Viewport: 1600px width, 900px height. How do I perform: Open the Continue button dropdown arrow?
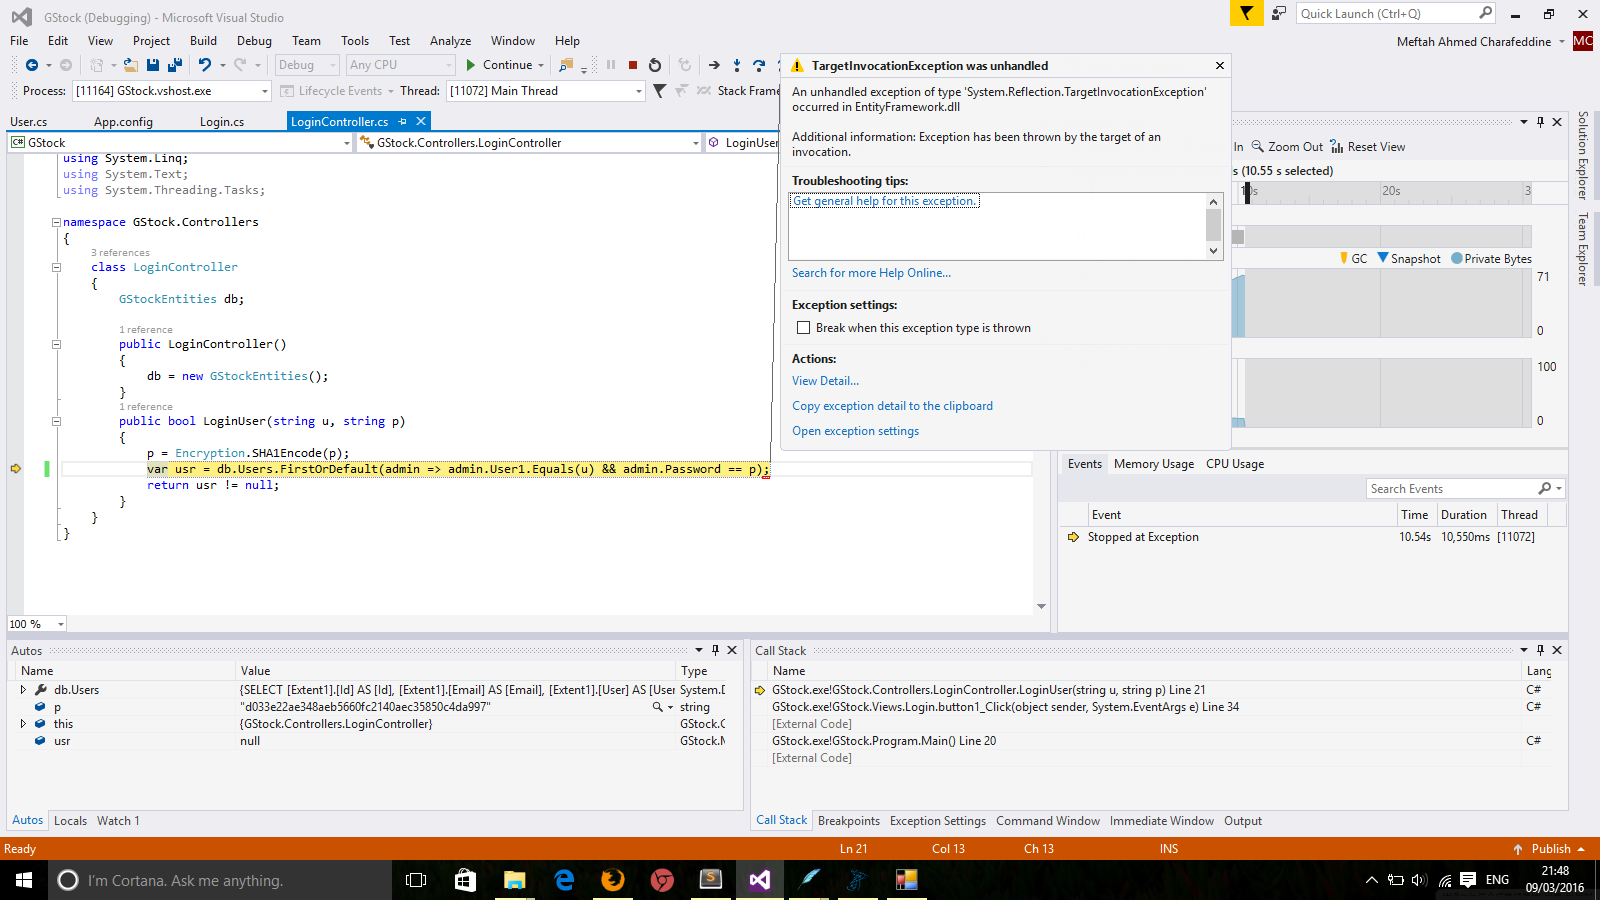(x=541, y=65)
